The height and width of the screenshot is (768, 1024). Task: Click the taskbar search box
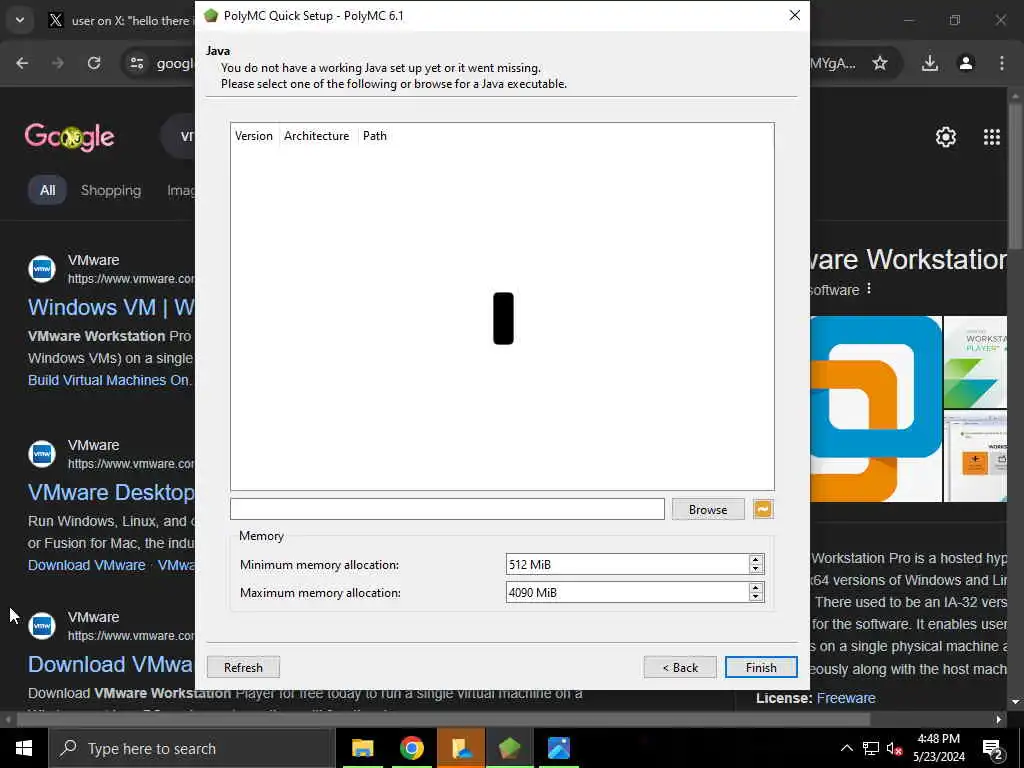tap(191, 748)
